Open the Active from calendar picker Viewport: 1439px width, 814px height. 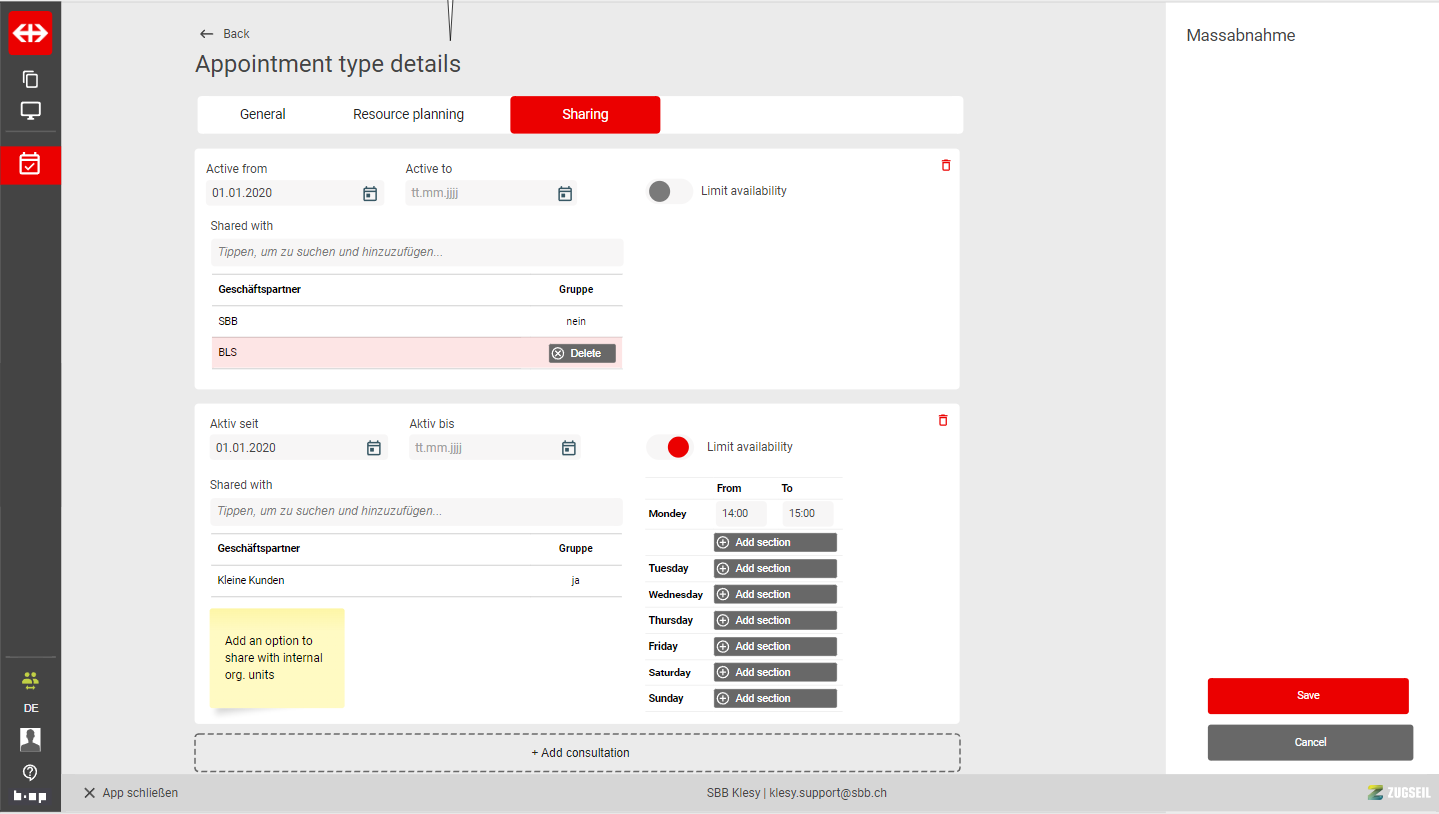(x=370, y=194)
